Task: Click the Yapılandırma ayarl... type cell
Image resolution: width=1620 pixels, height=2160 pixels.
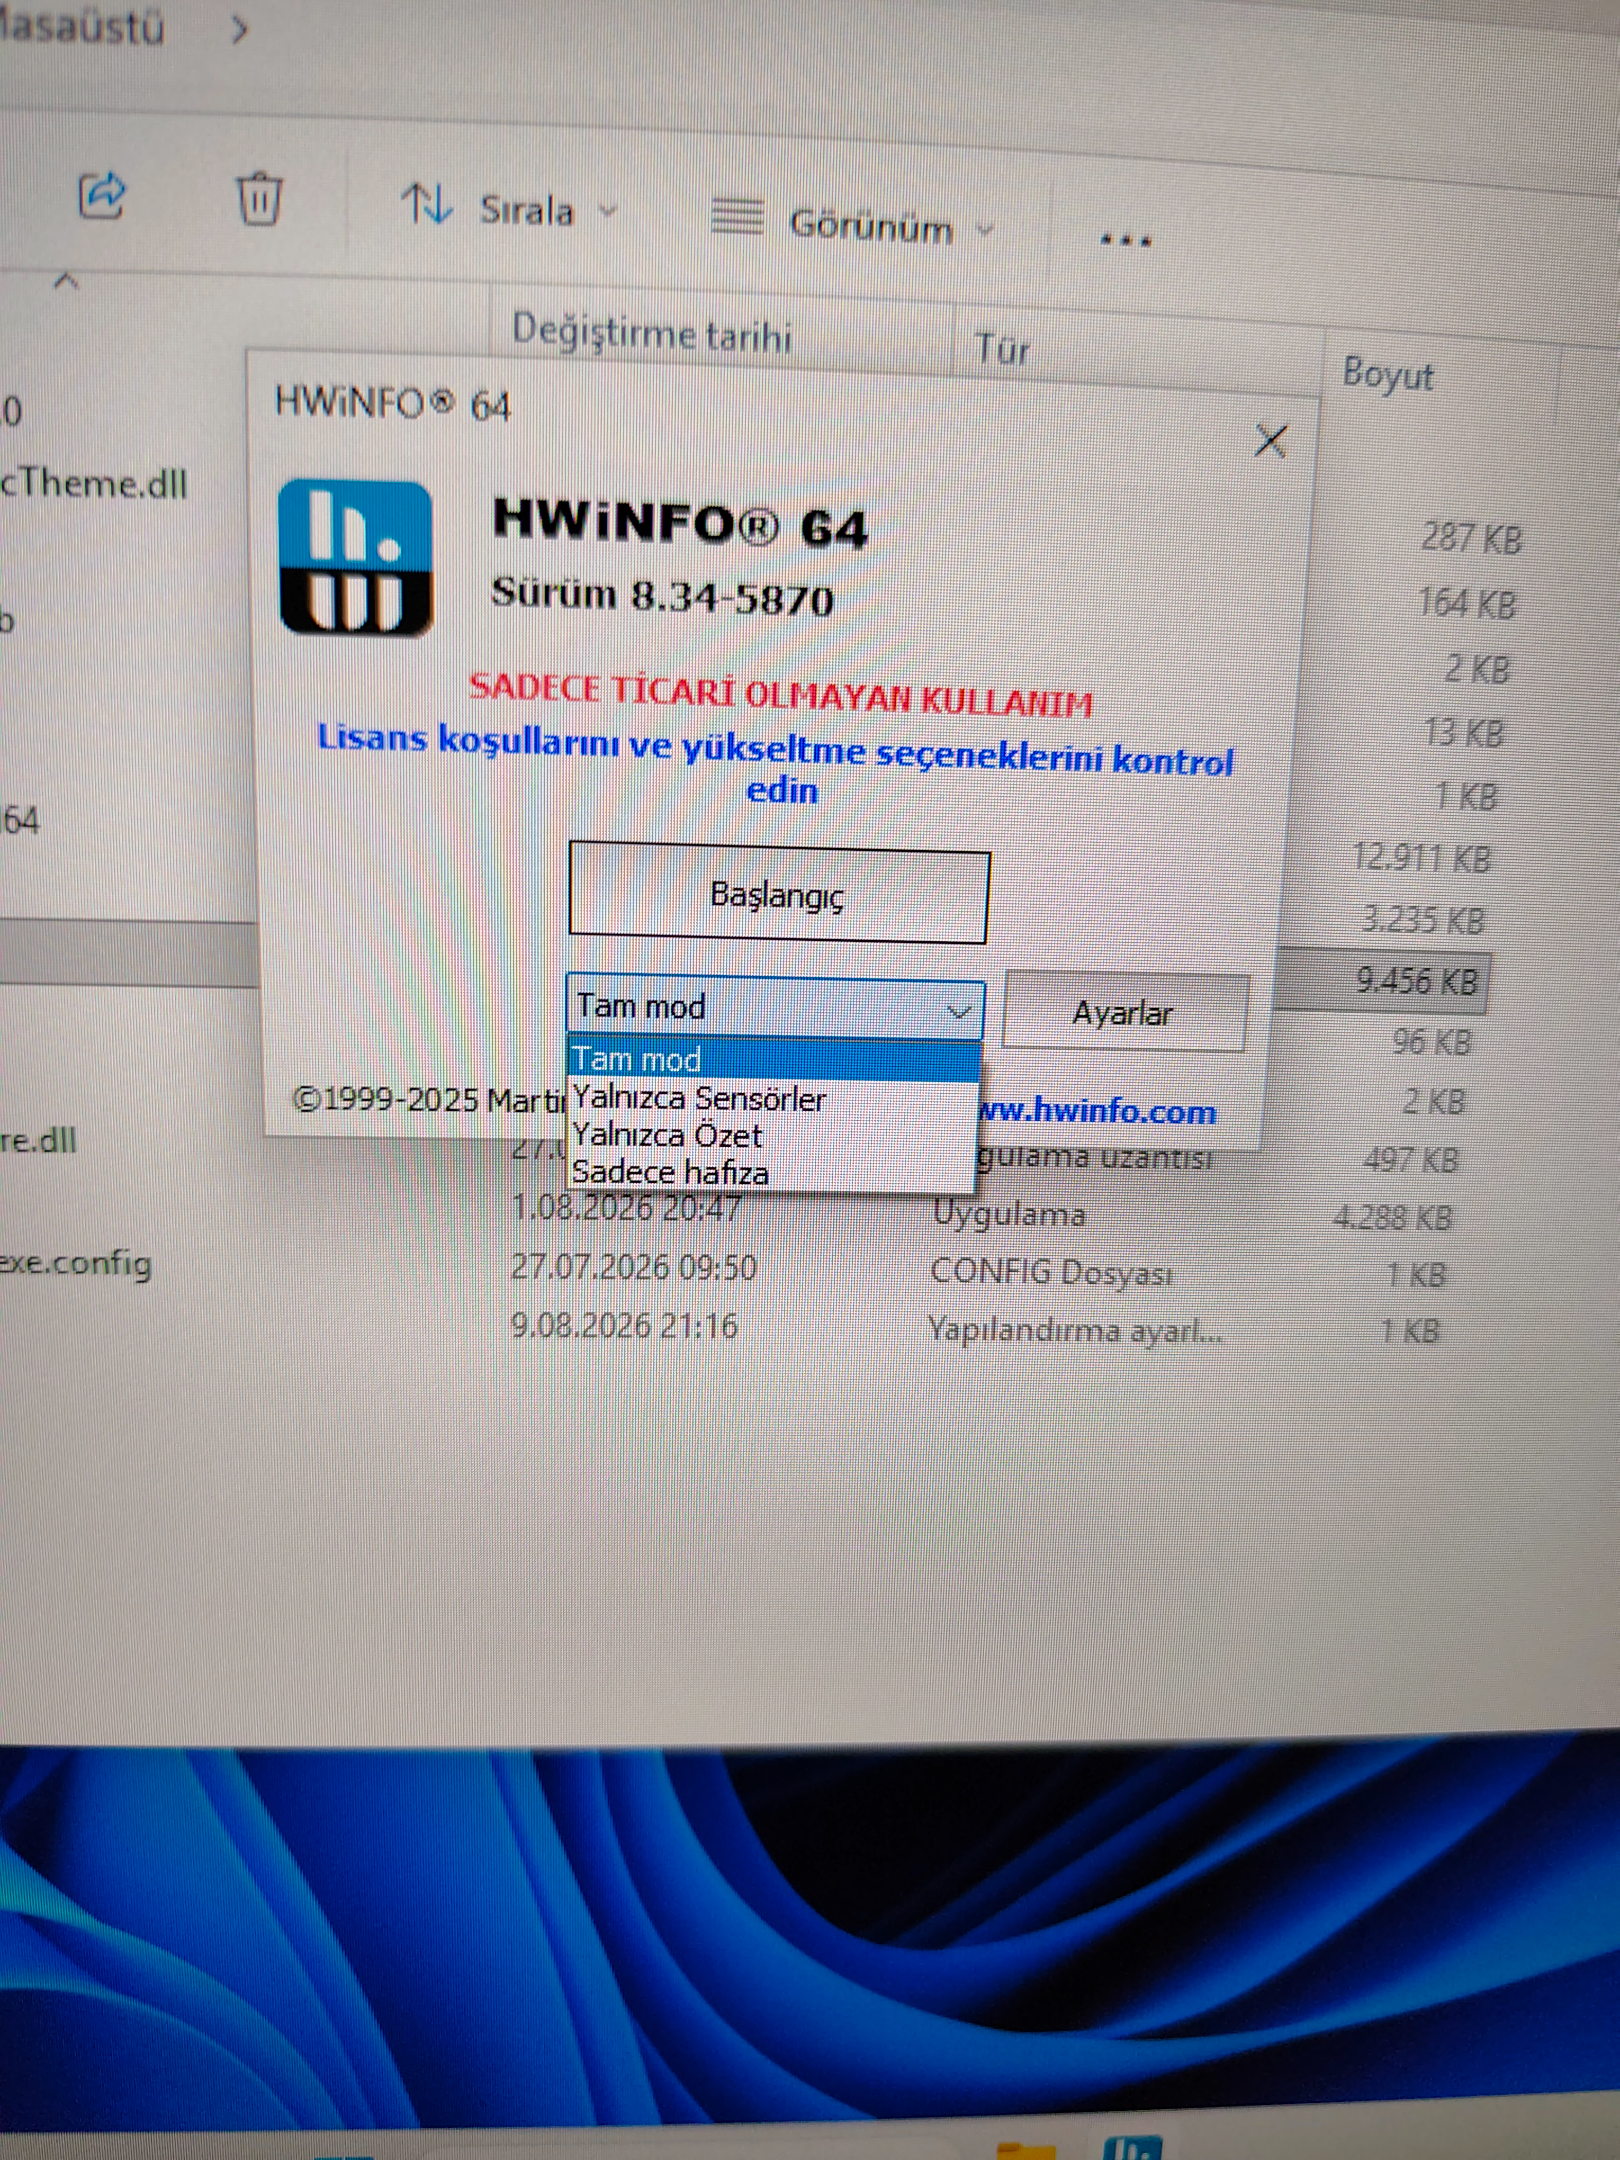Action: tap(1076, 1330)
